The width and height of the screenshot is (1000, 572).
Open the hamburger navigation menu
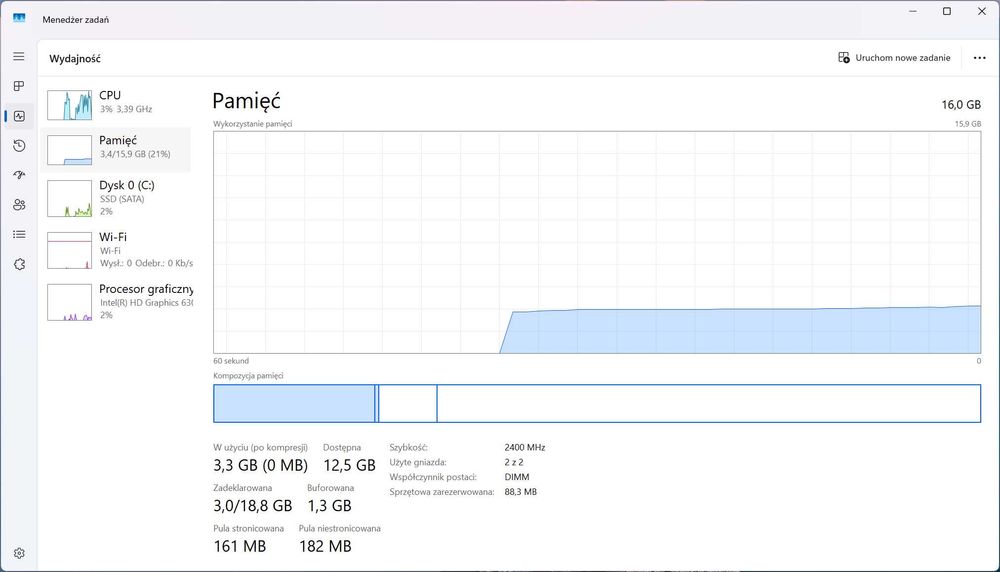[x=19, y=57]
